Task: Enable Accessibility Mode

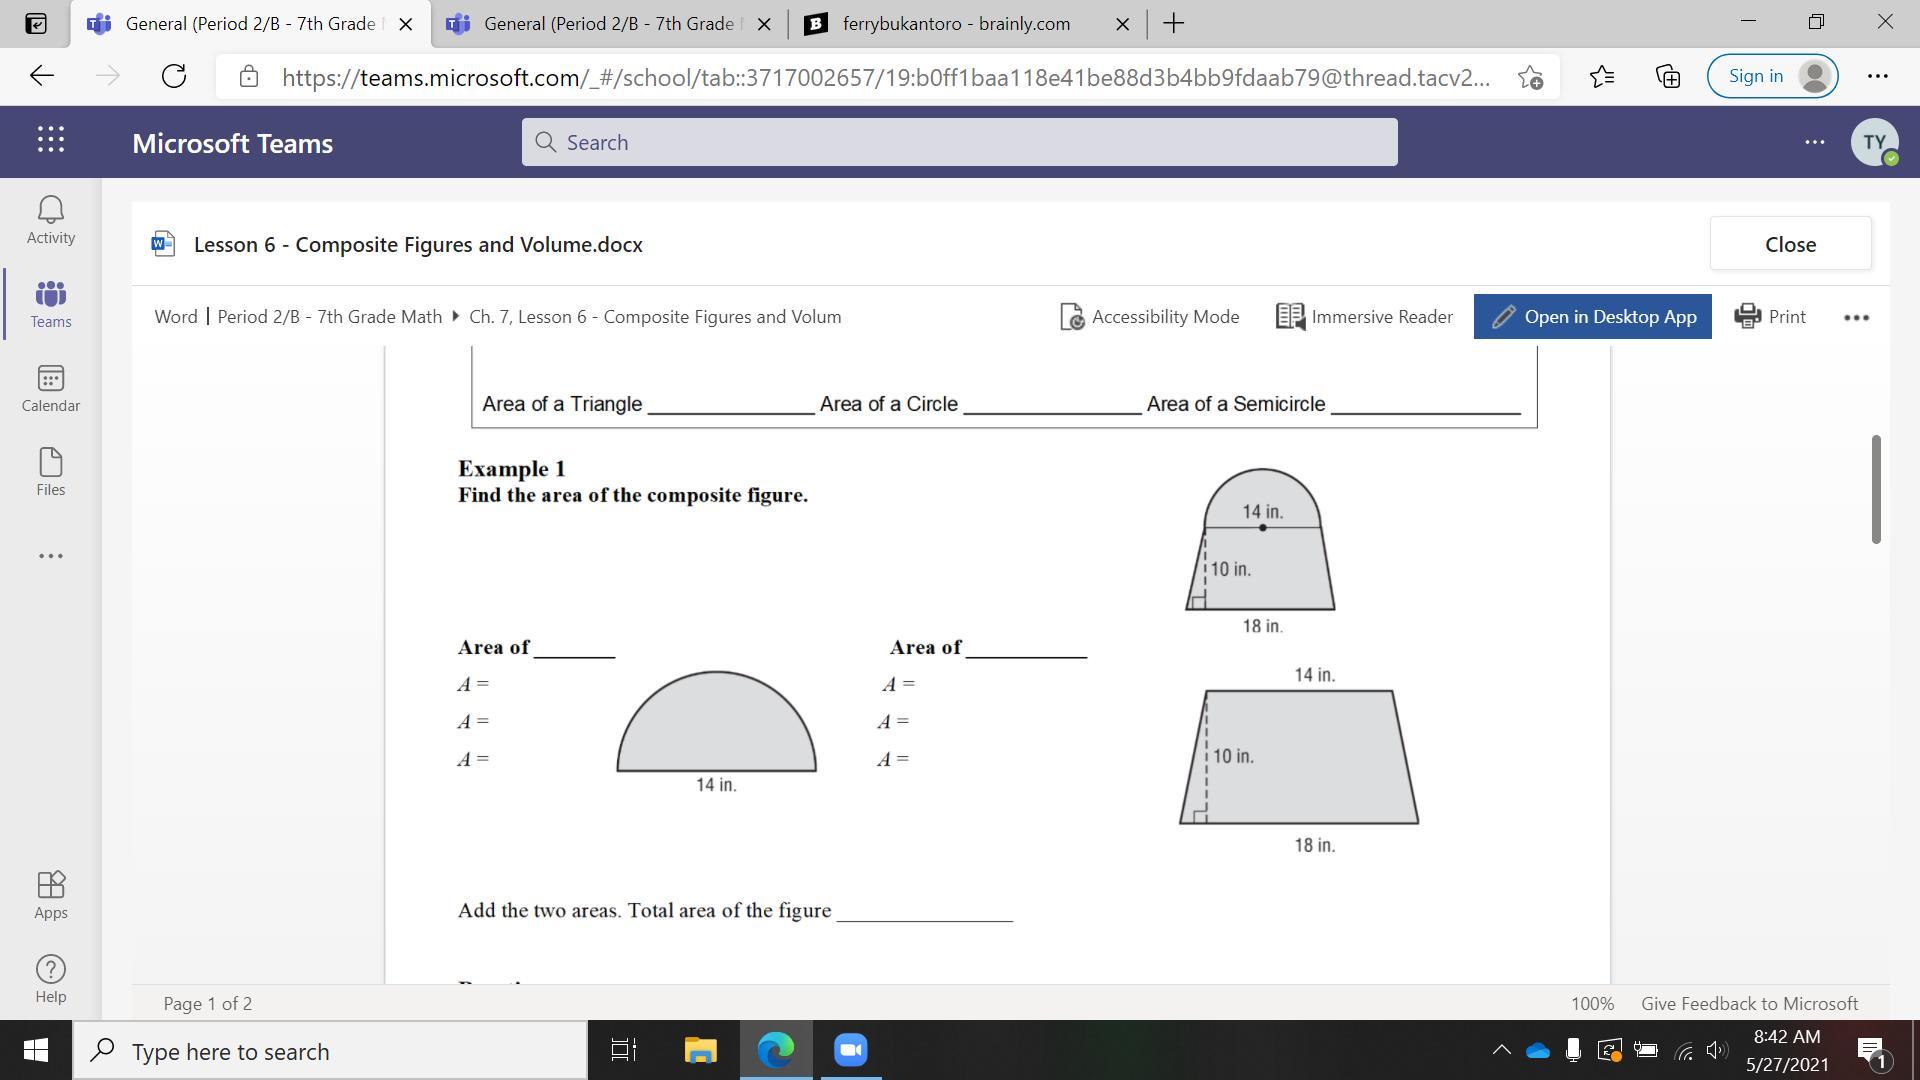Action: tap(1149, 316)
